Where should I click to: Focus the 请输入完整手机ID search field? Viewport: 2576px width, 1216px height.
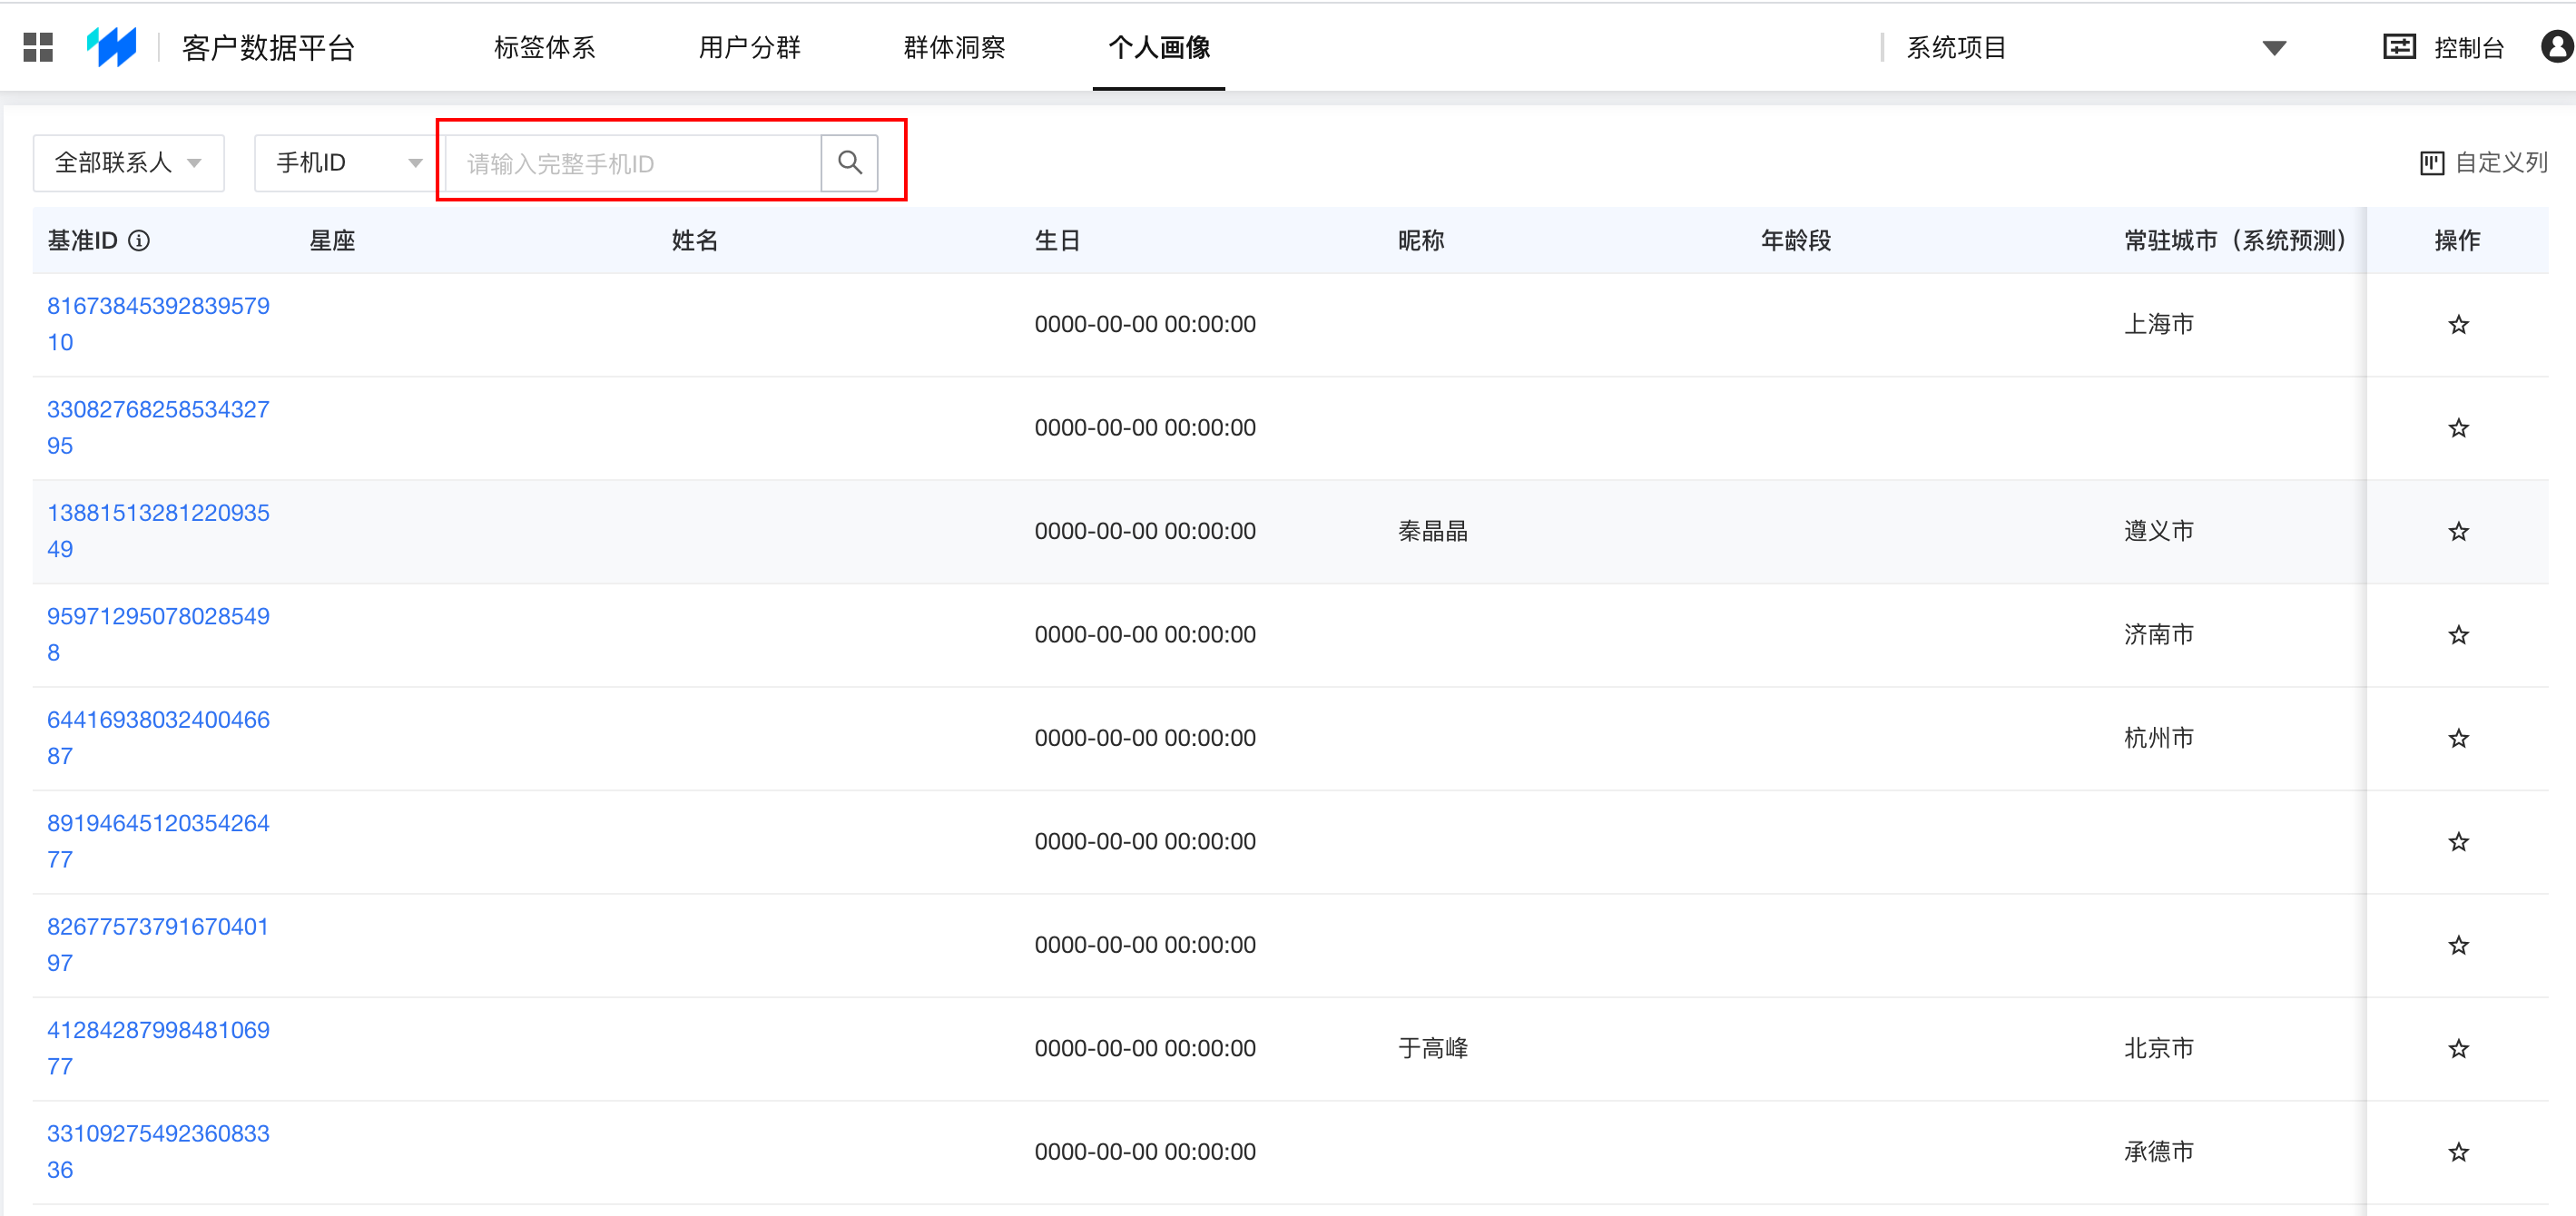pyautogui.click(x=632, y=163)
